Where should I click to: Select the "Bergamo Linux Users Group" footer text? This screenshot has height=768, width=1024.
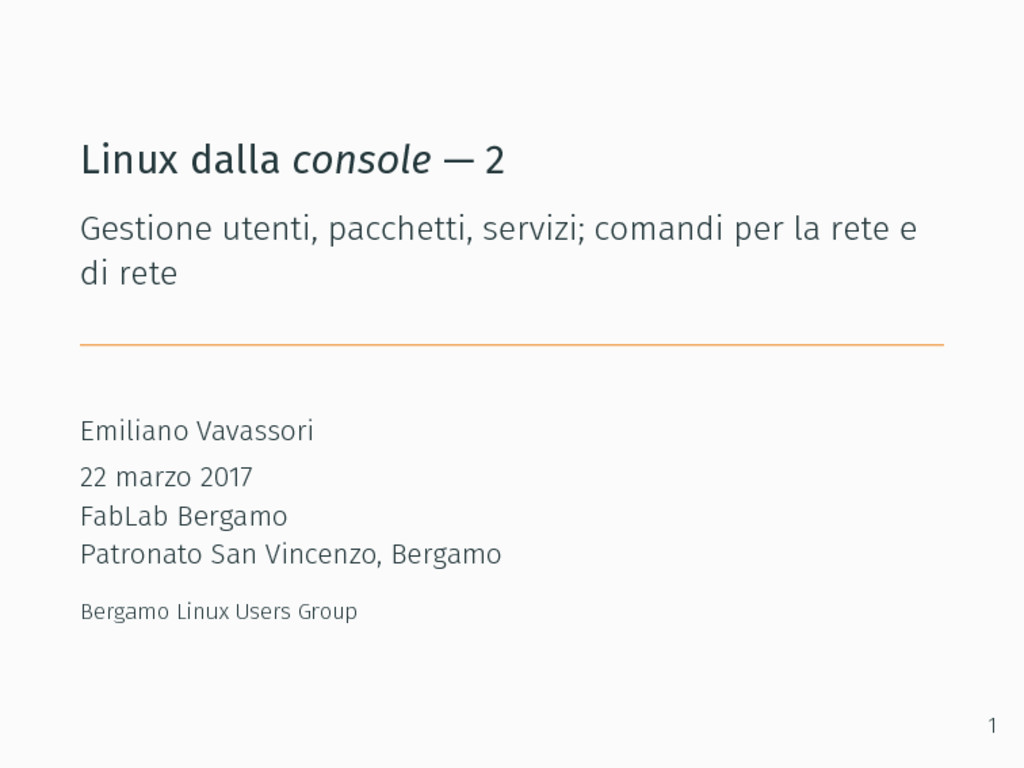point(219,613)
